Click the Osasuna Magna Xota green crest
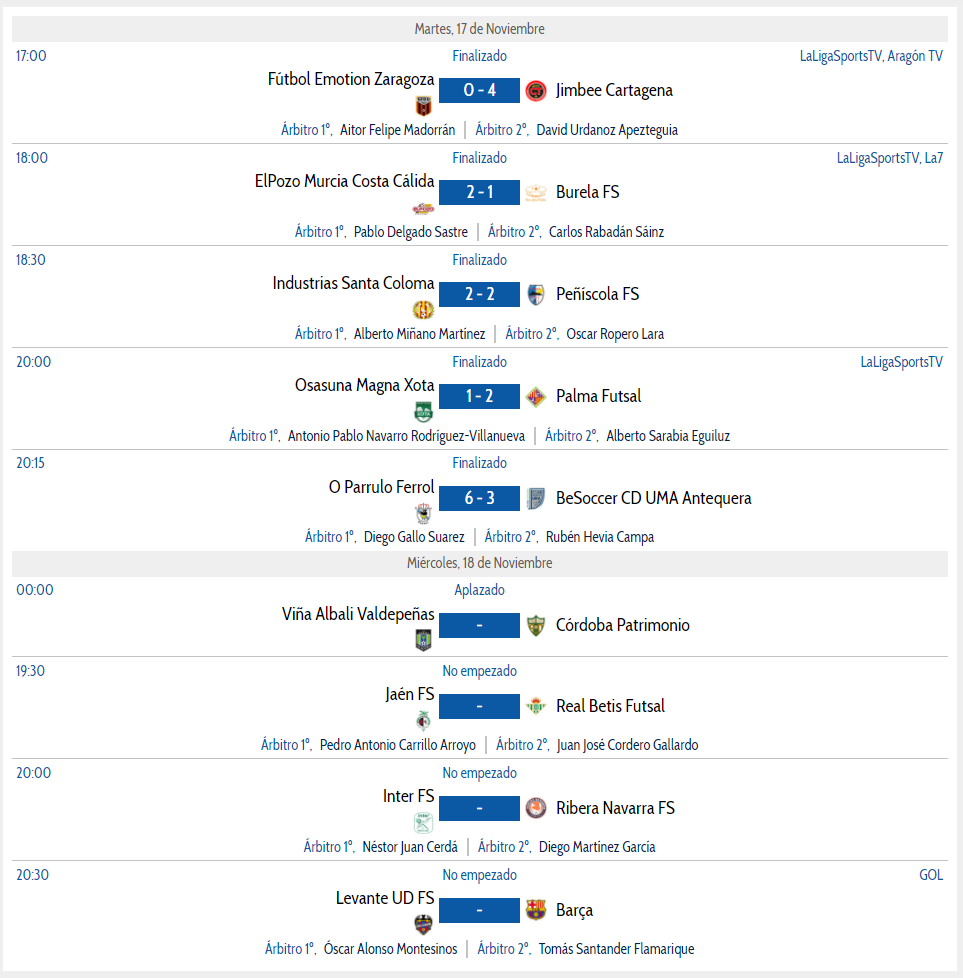963x978 pixels. (423, 412)
